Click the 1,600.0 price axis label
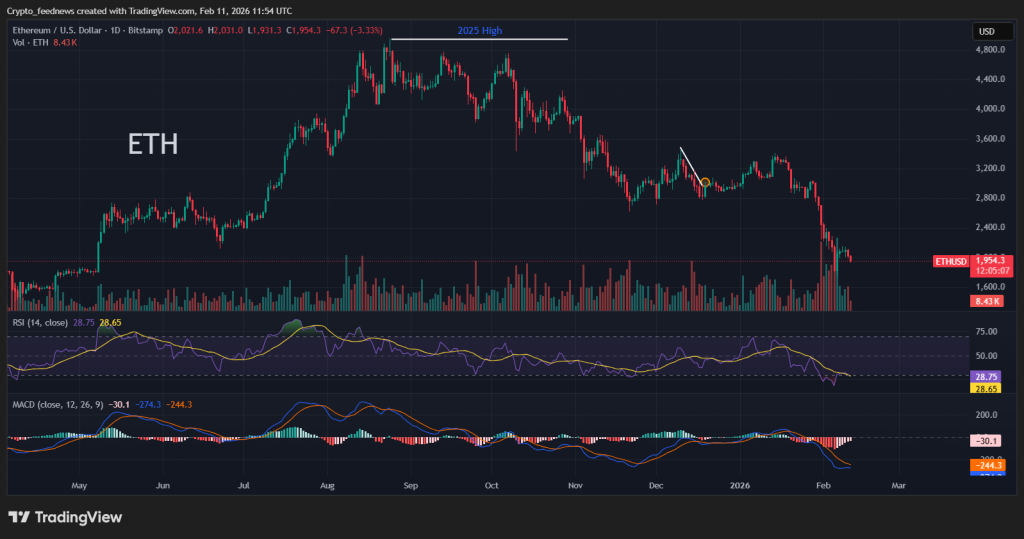Screen dimensions: 1024x539 point(990,287)
